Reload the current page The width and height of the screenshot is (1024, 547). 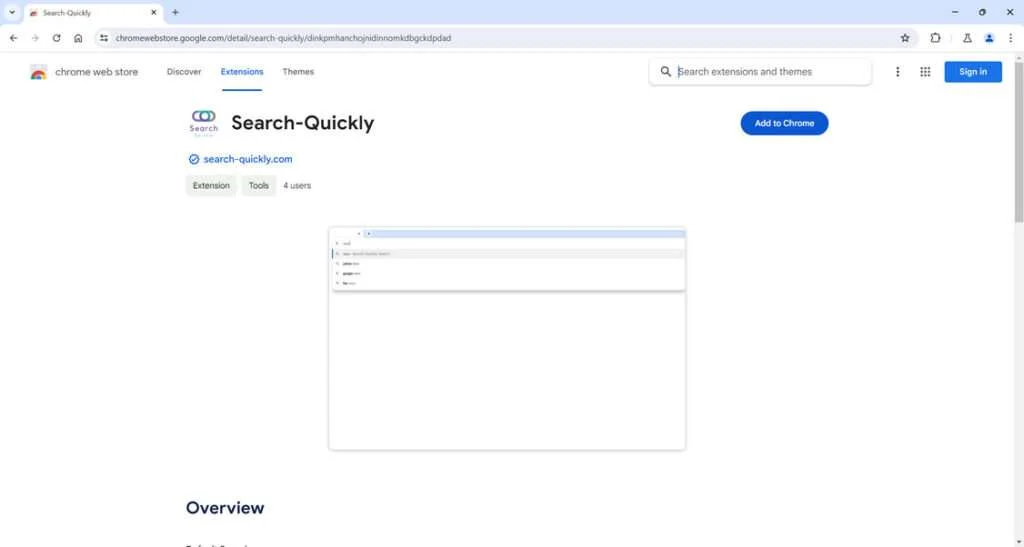(57, 38)
